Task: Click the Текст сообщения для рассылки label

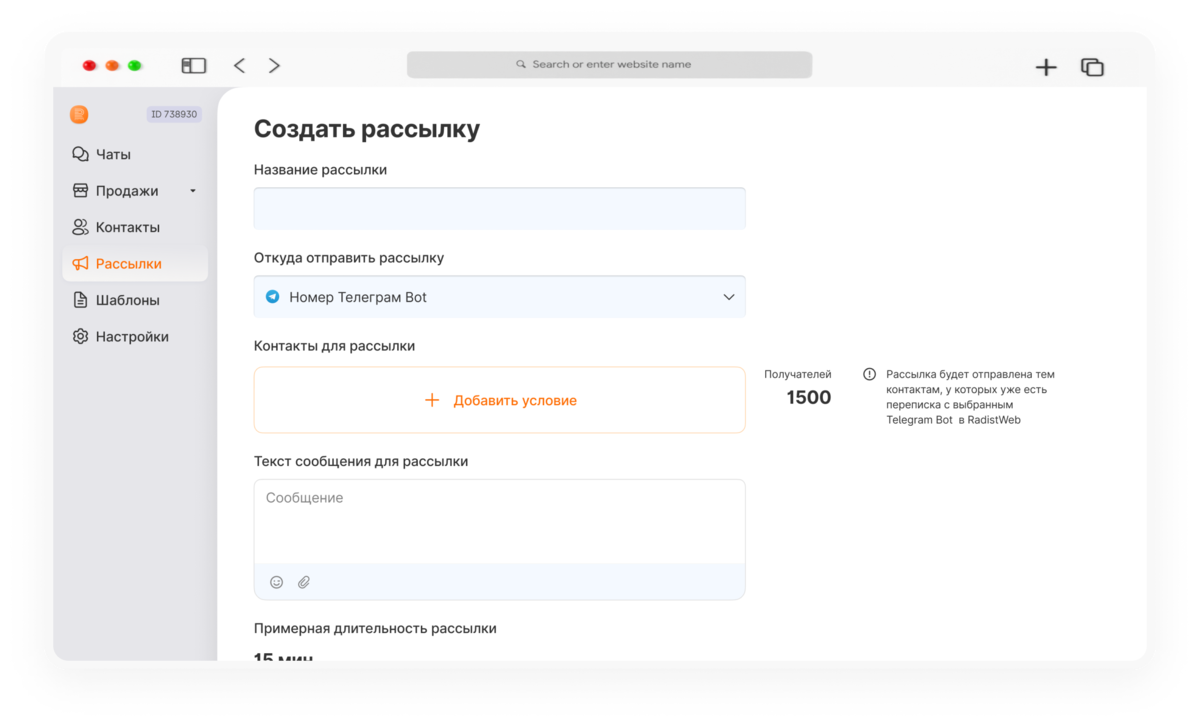Action: [361, 462]
